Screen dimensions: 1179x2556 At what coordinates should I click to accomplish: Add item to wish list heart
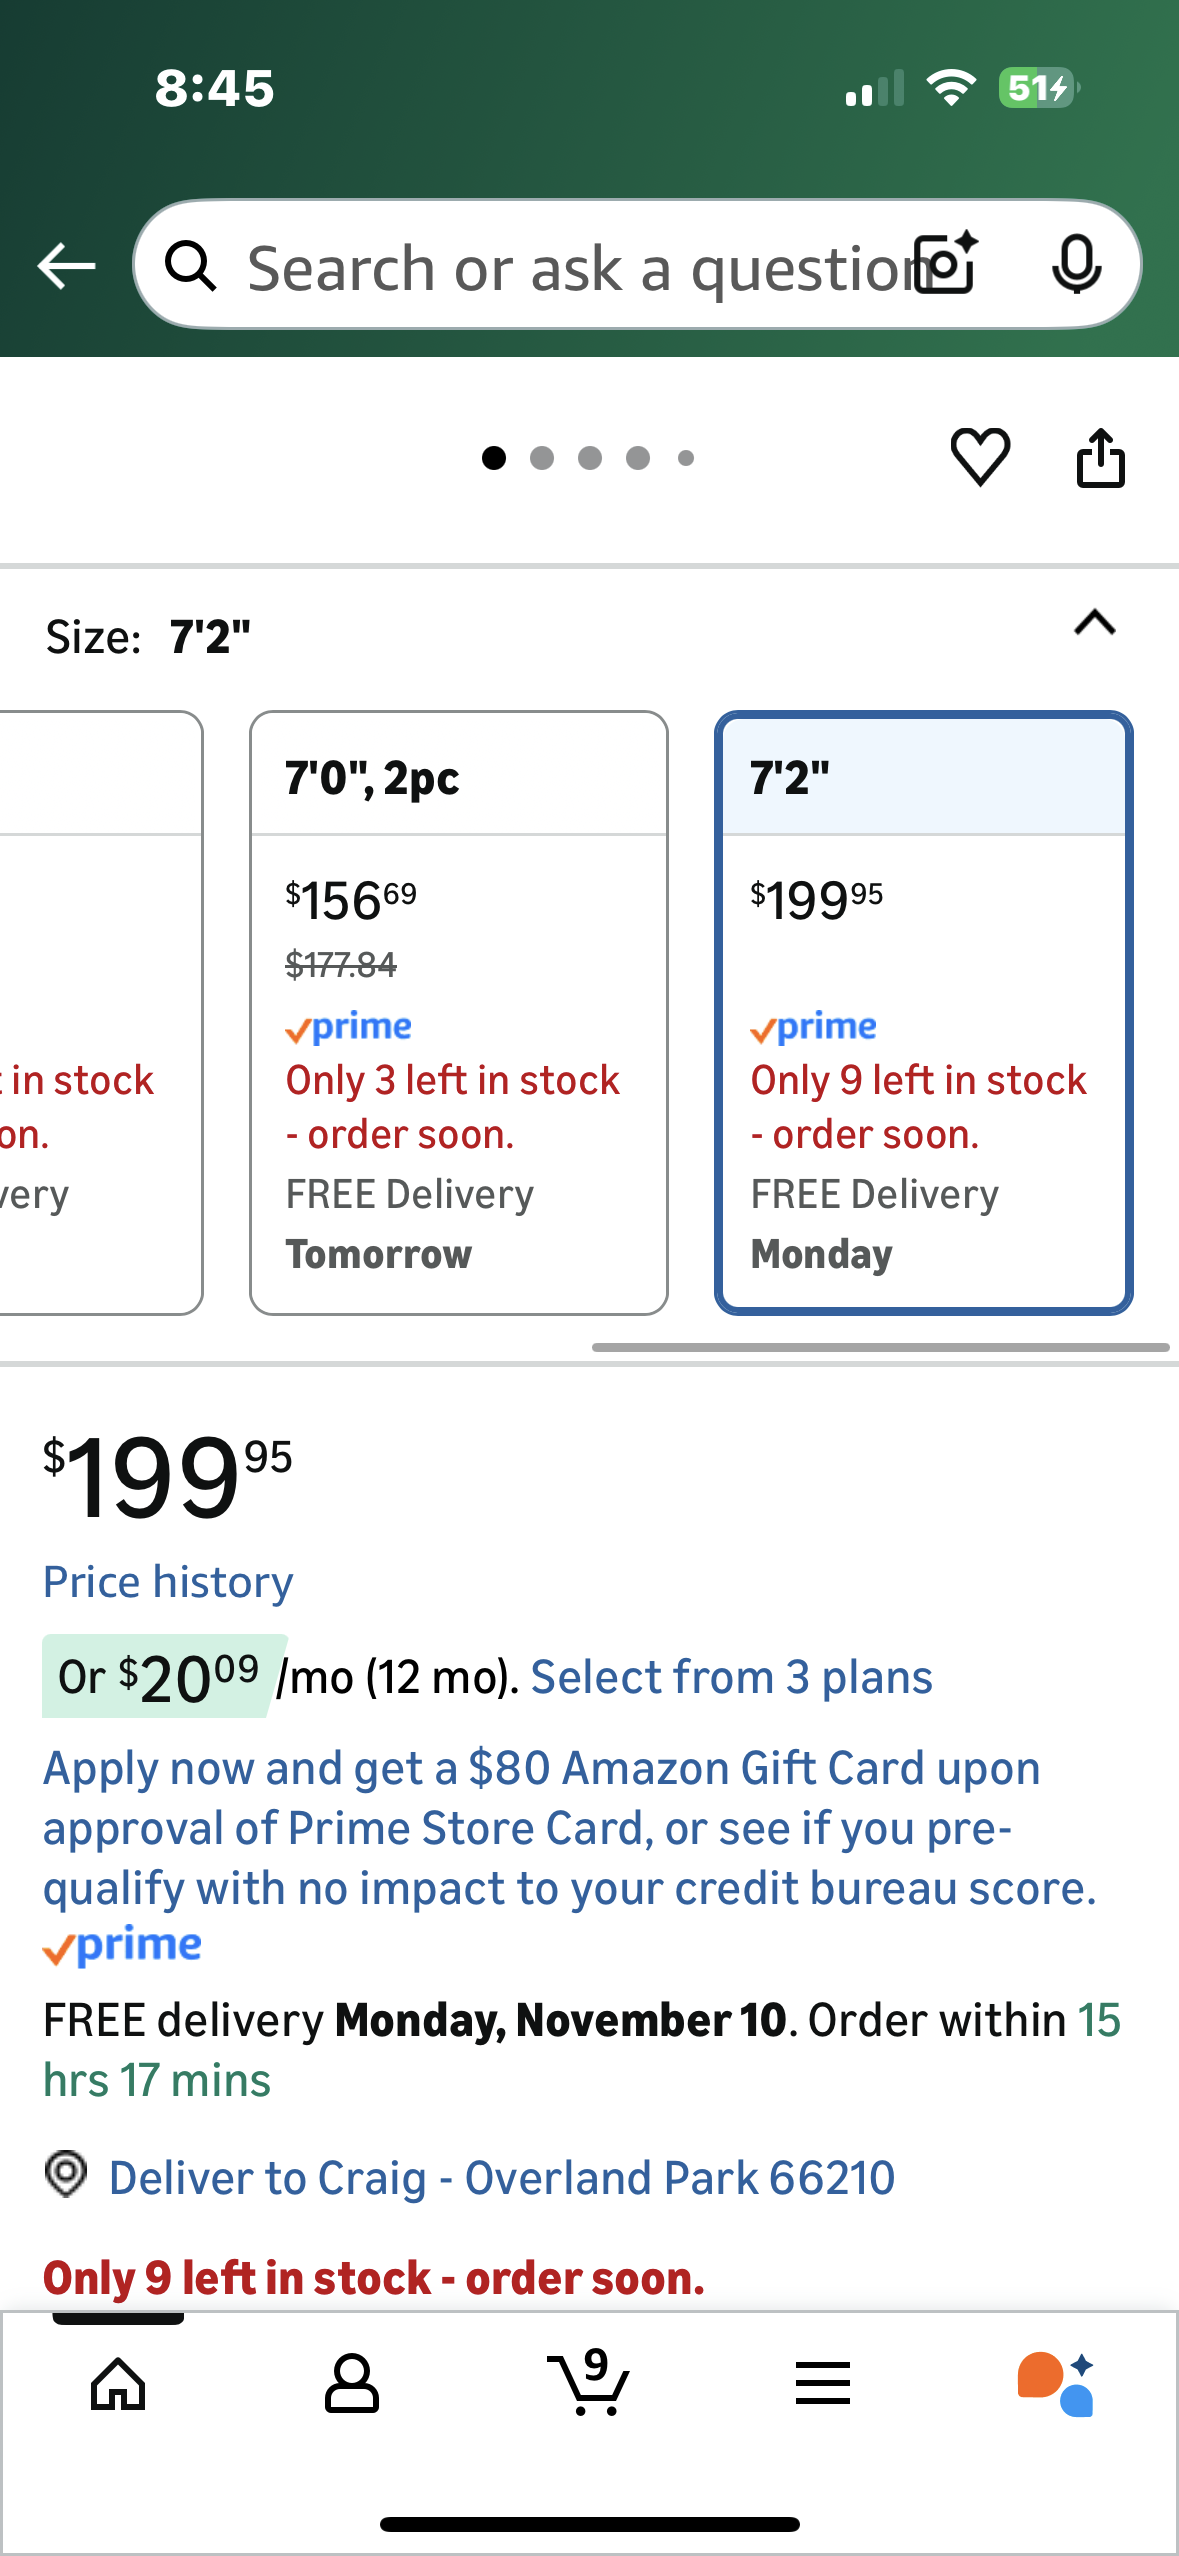(x=980, y=457)
